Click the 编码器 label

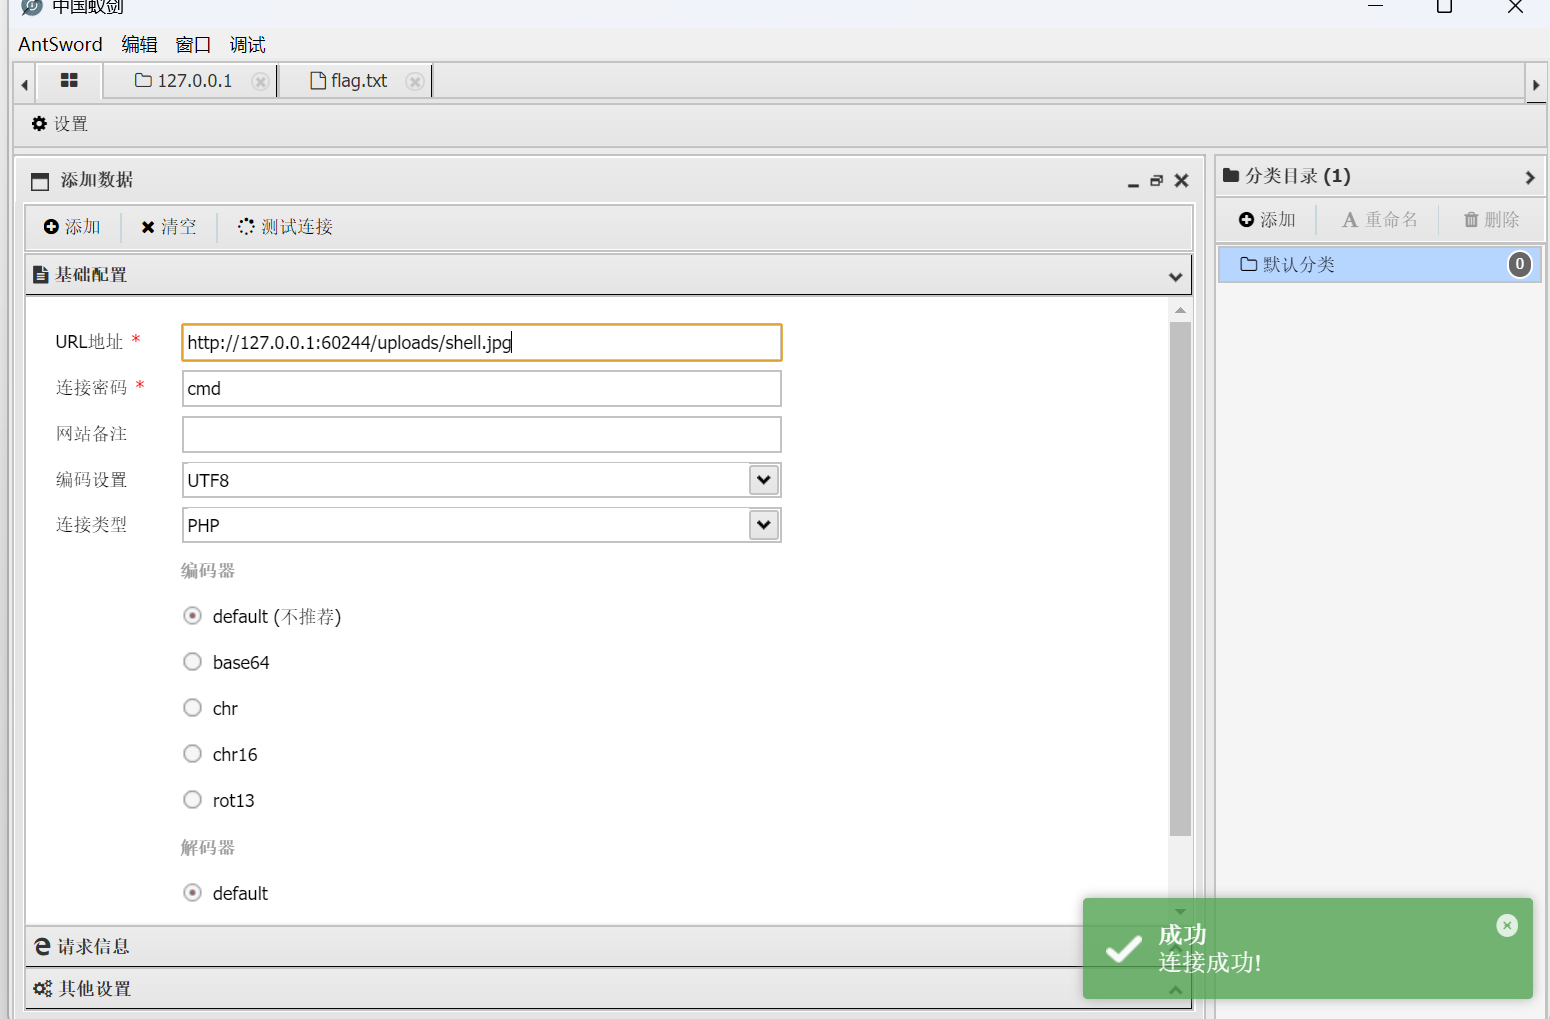point(208,571)
